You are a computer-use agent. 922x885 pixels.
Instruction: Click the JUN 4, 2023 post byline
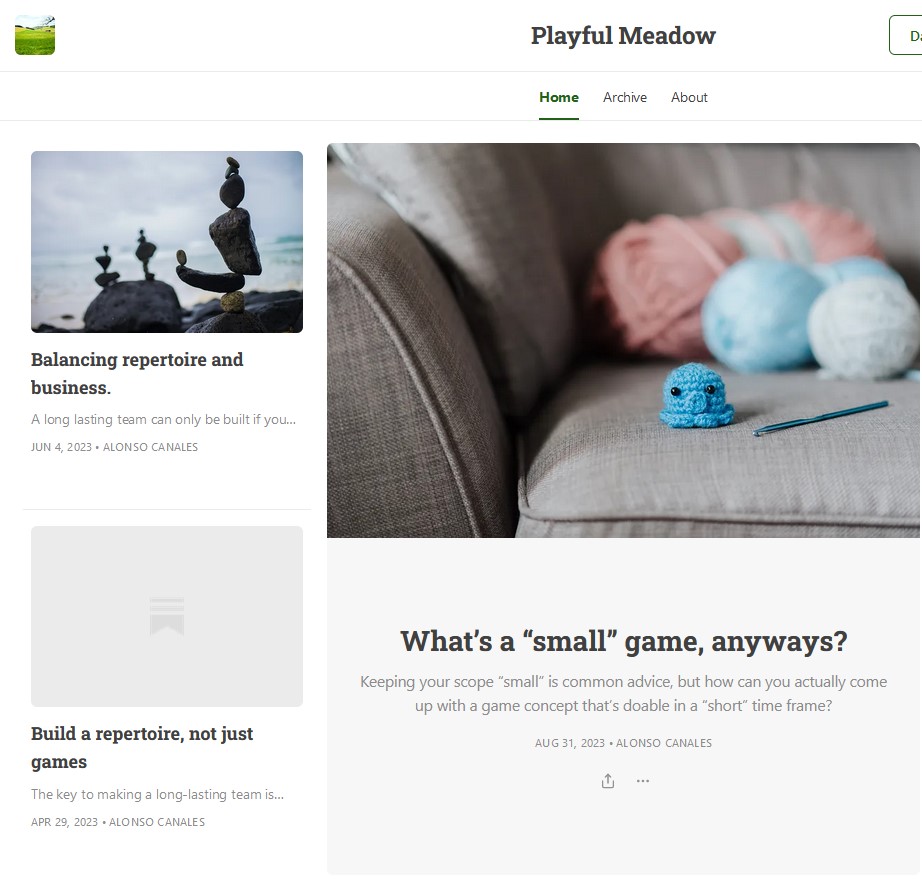click(x=115, y=447)
